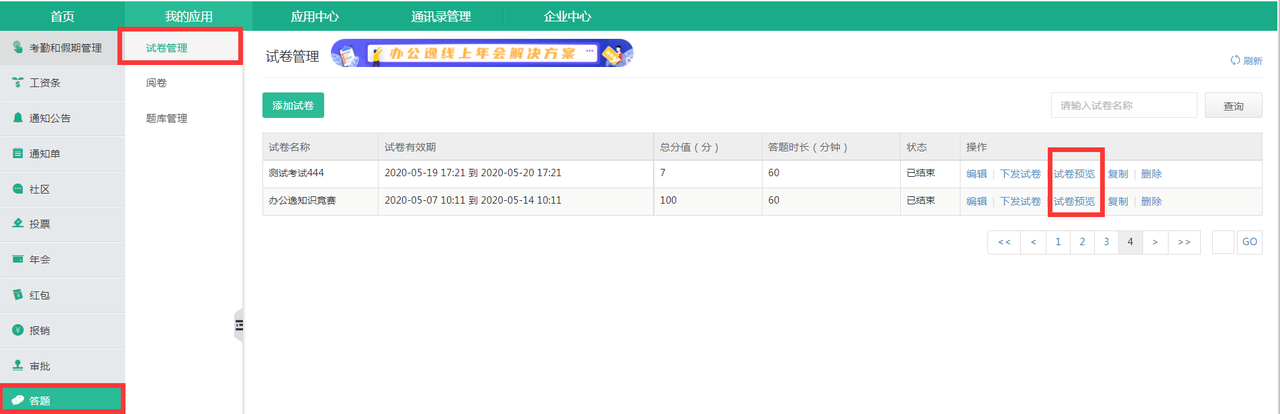The image size is (1280, 414).
Task: Click 下发试卷 for 测试考试444
Action: point(1020,174)
